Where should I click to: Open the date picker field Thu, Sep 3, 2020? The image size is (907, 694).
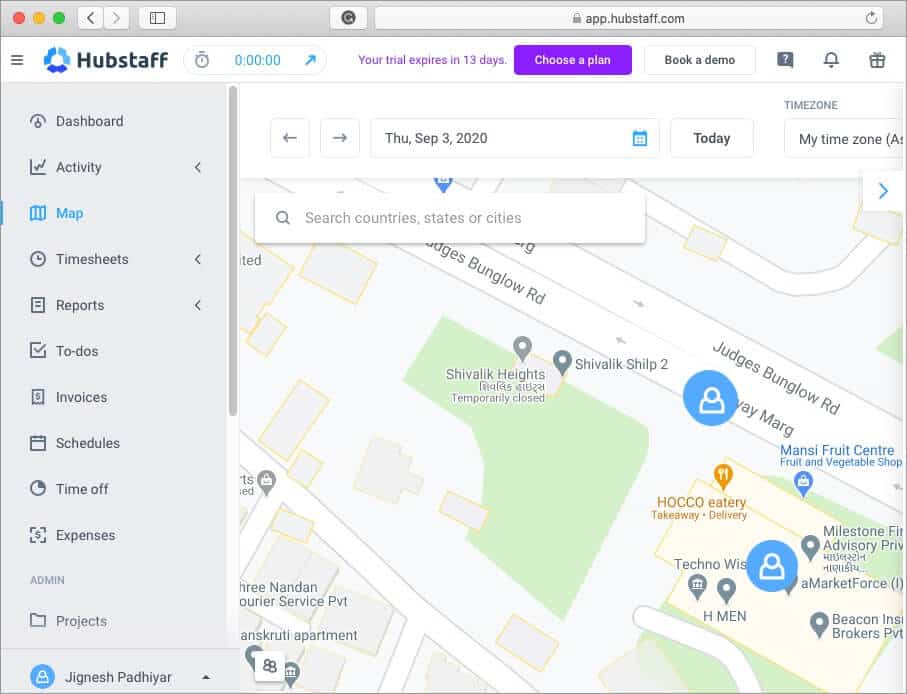tap(514, 138)
